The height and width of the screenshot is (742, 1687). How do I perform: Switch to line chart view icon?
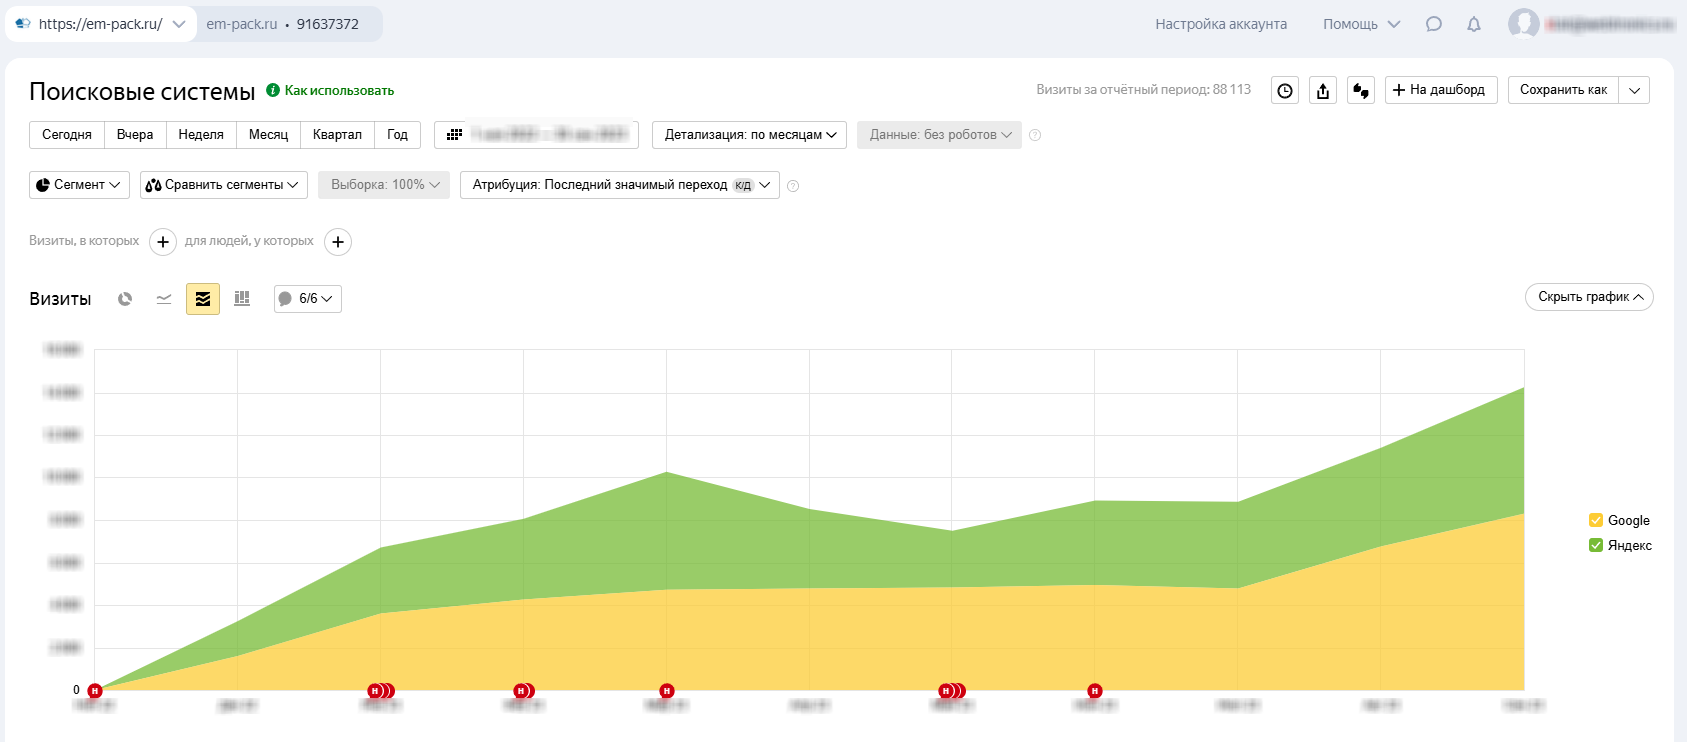tap(164, 299)
